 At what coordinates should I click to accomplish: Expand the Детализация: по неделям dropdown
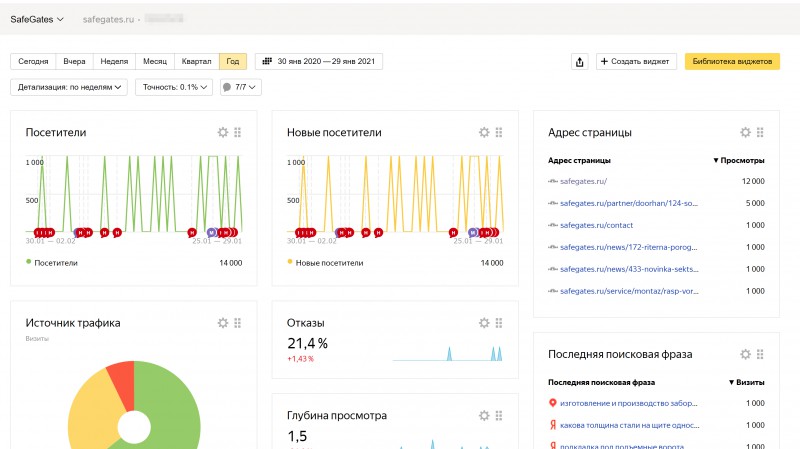[x=71, y=87]
